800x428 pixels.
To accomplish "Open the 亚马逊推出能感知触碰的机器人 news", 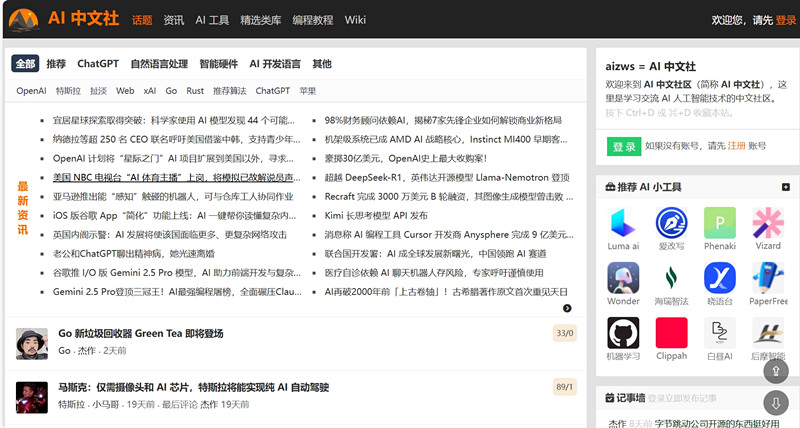I will 173,196.
